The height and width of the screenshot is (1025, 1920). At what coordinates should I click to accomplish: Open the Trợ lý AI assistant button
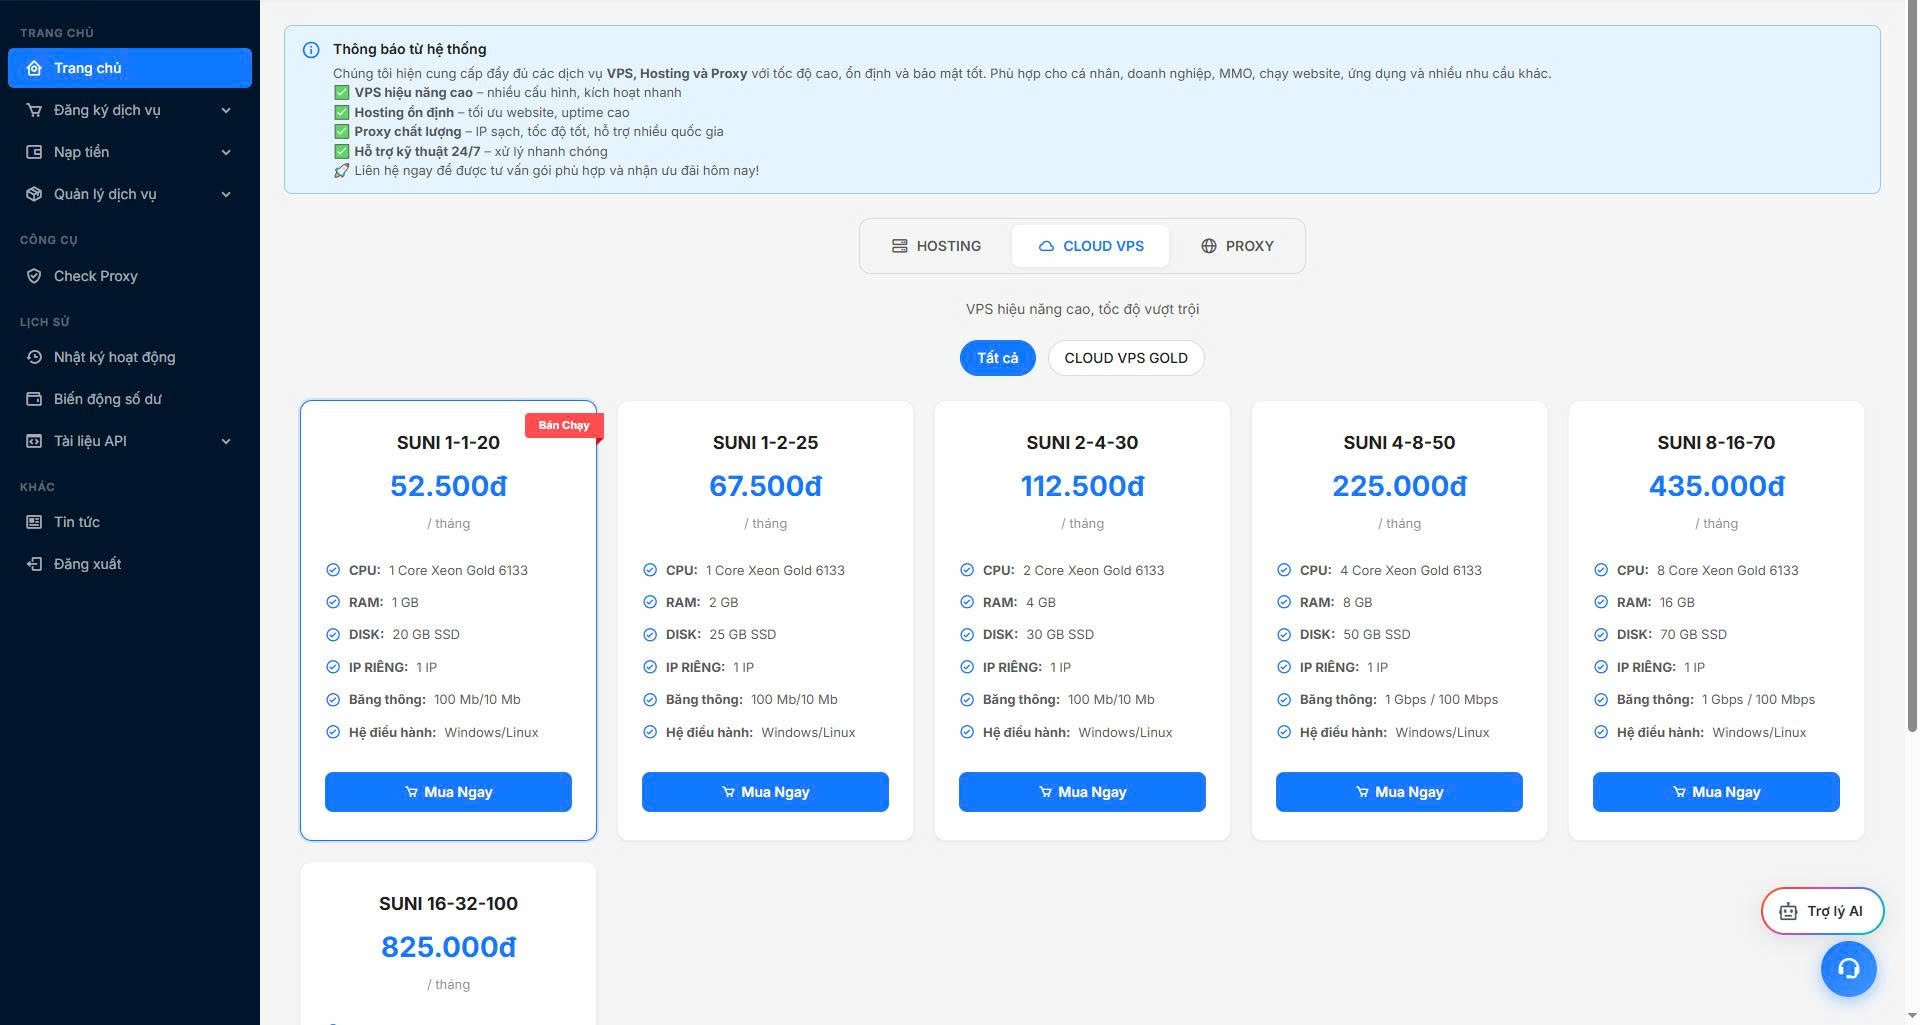pyautogui.click(x=1822, y=912)
